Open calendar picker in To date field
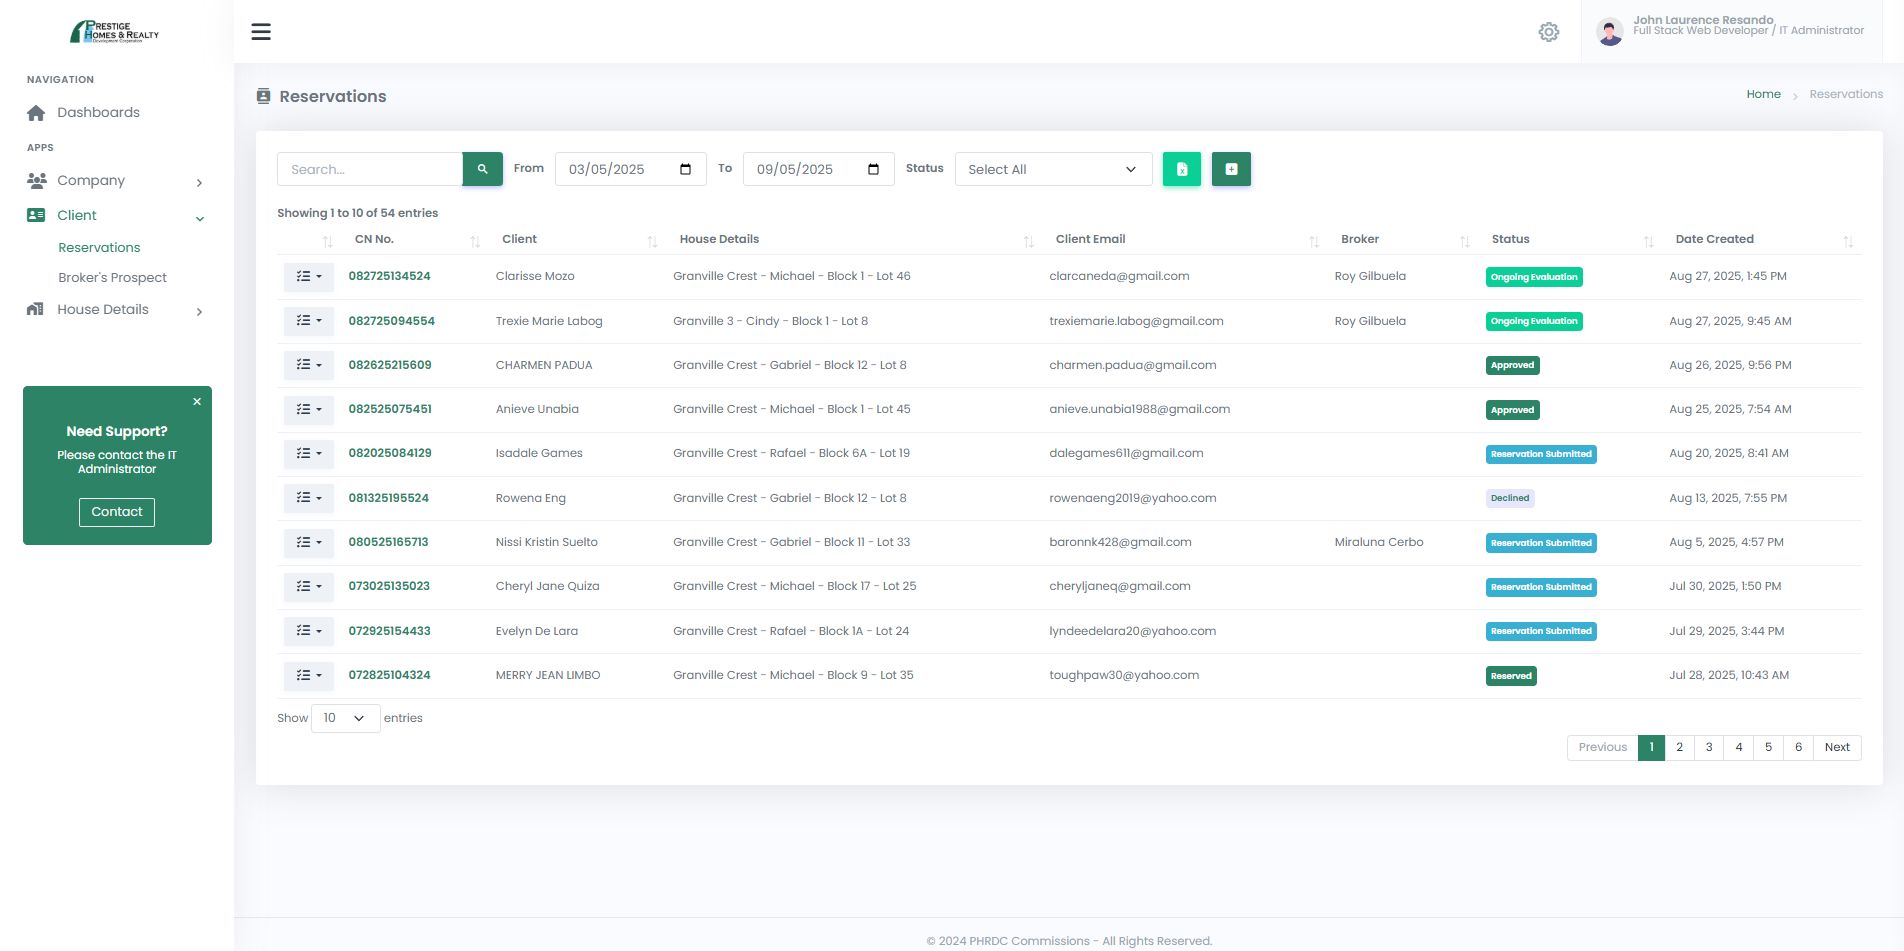 pyautogui.click(x=873, y=169)
